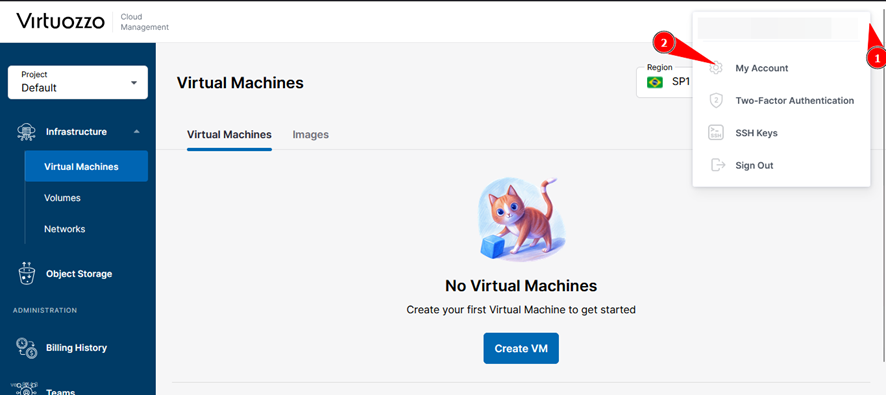Click the Virtuozzo logo
The height and width of the screenshot is (395, 886).
click(60, 21)
